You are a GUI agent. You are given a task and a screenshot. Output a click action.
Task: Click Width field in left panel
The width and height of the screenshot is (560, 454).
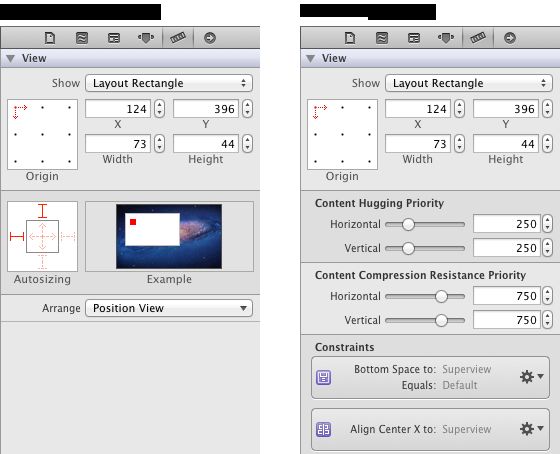point(118,144)
